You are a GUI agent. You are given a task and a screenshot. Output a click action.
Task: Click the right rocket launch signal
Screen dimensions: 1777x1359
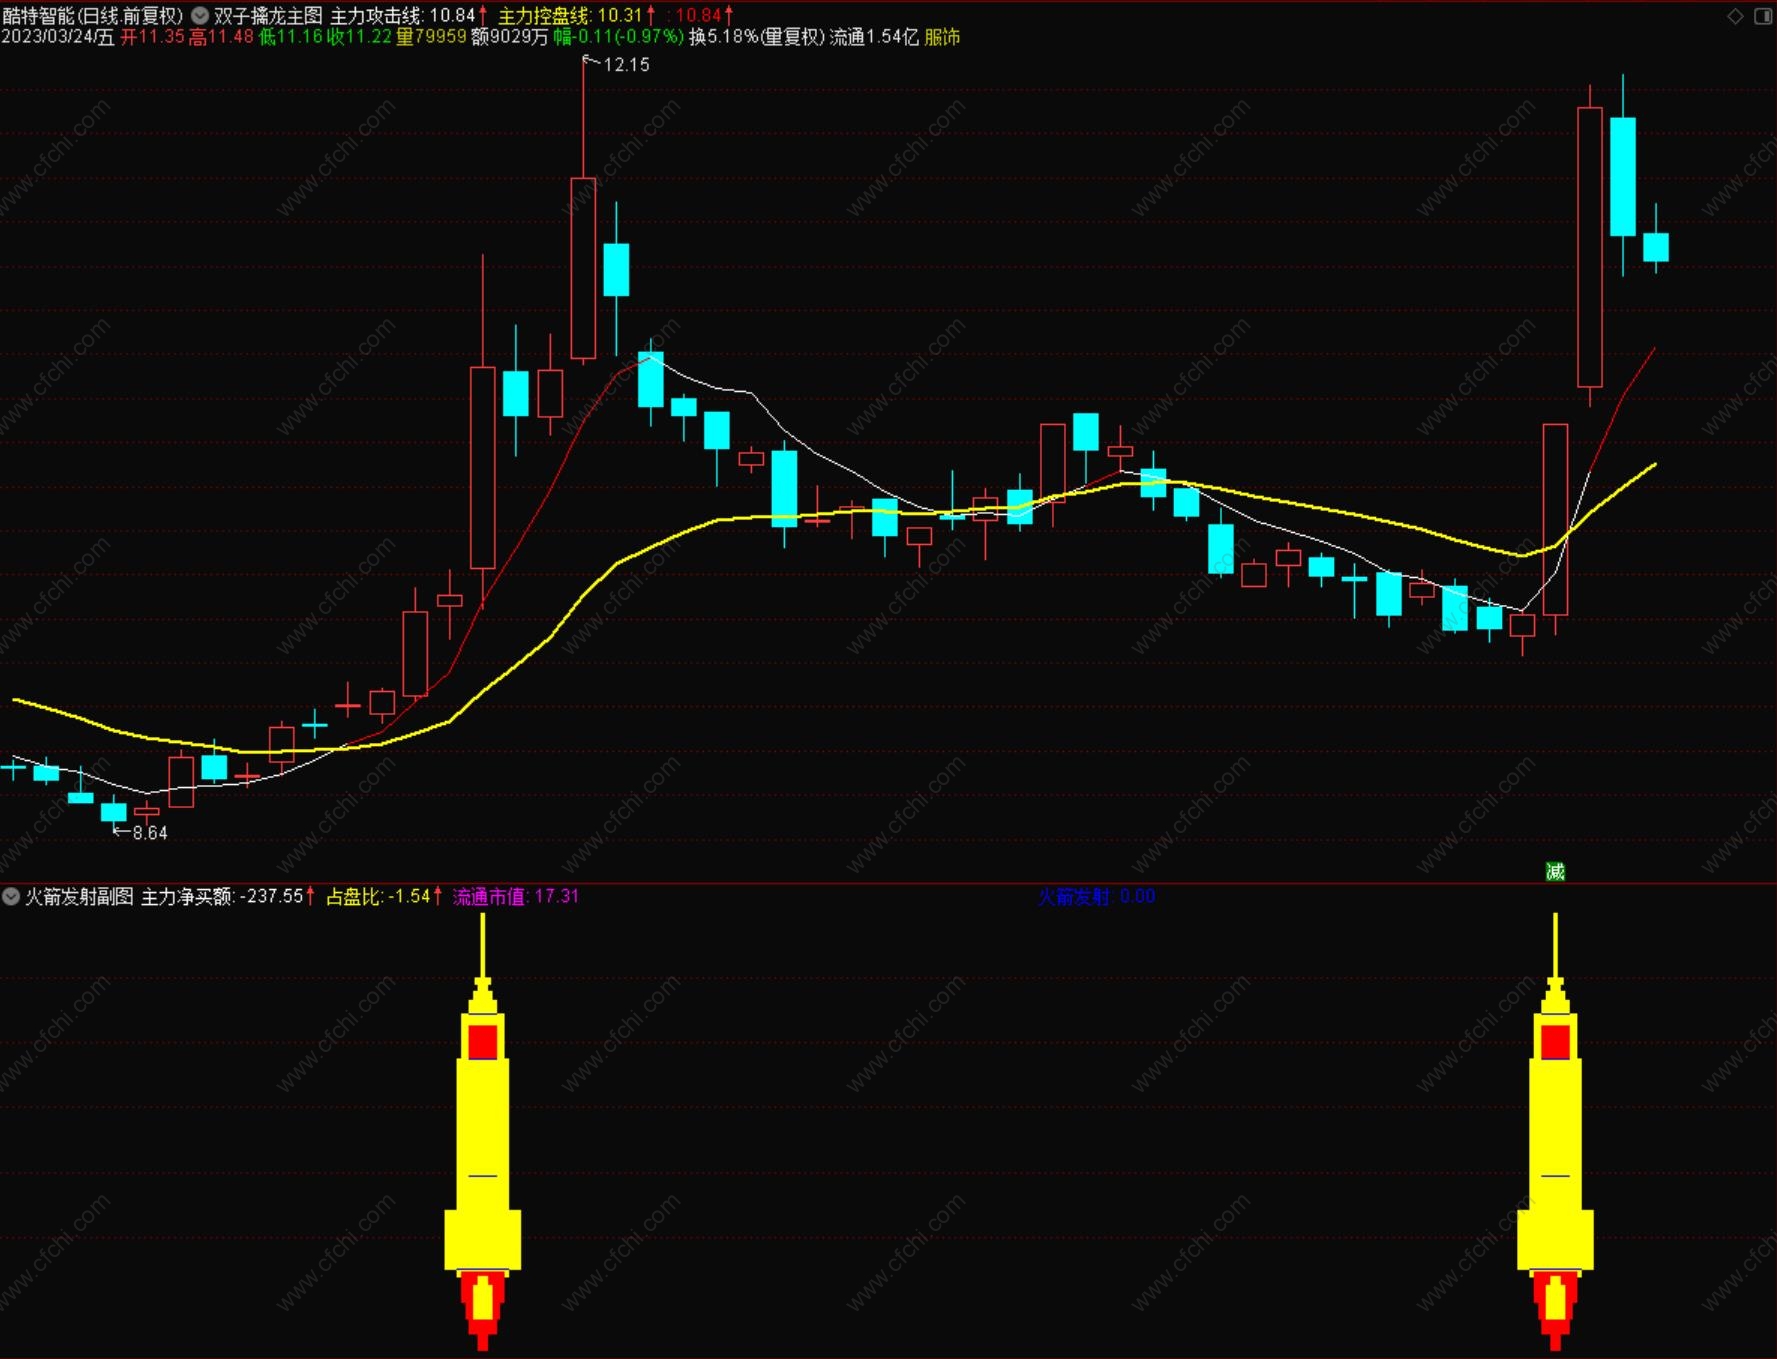[x=1555, y=1130]
